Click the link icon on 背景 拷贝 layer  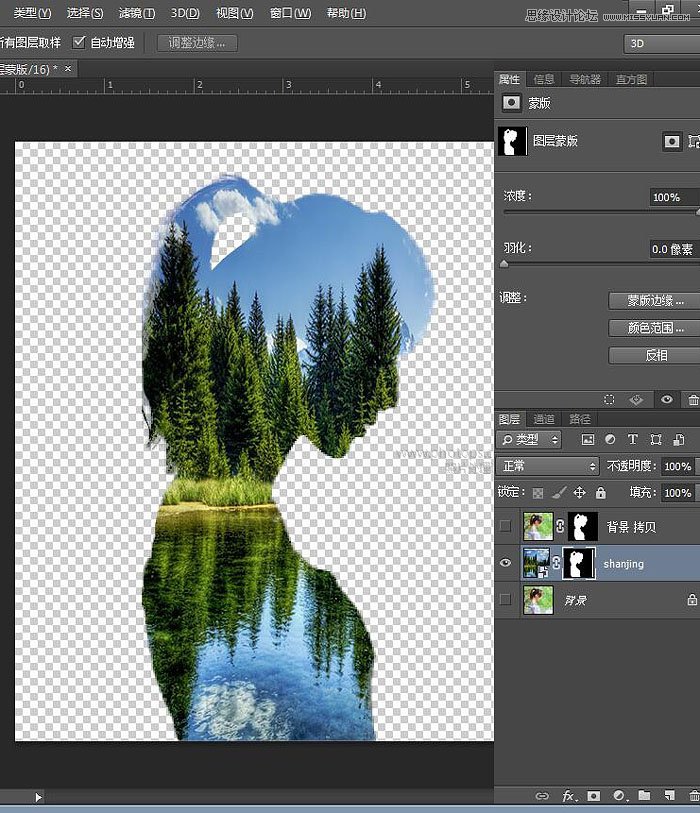[x=560, y=526]
